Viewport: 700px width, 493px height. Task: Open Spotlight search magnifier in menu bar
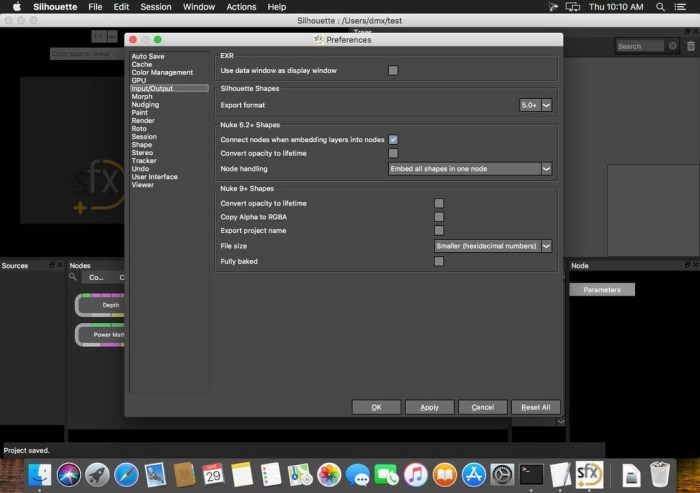[x=660, y=7]
